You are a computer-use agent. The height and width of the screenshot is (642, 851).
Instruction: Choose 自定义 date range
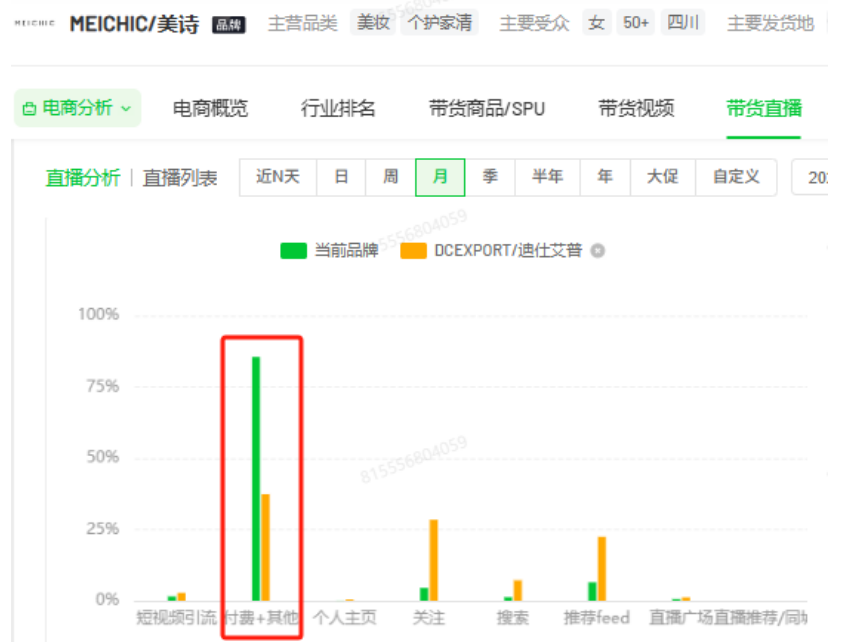point(736,177)
